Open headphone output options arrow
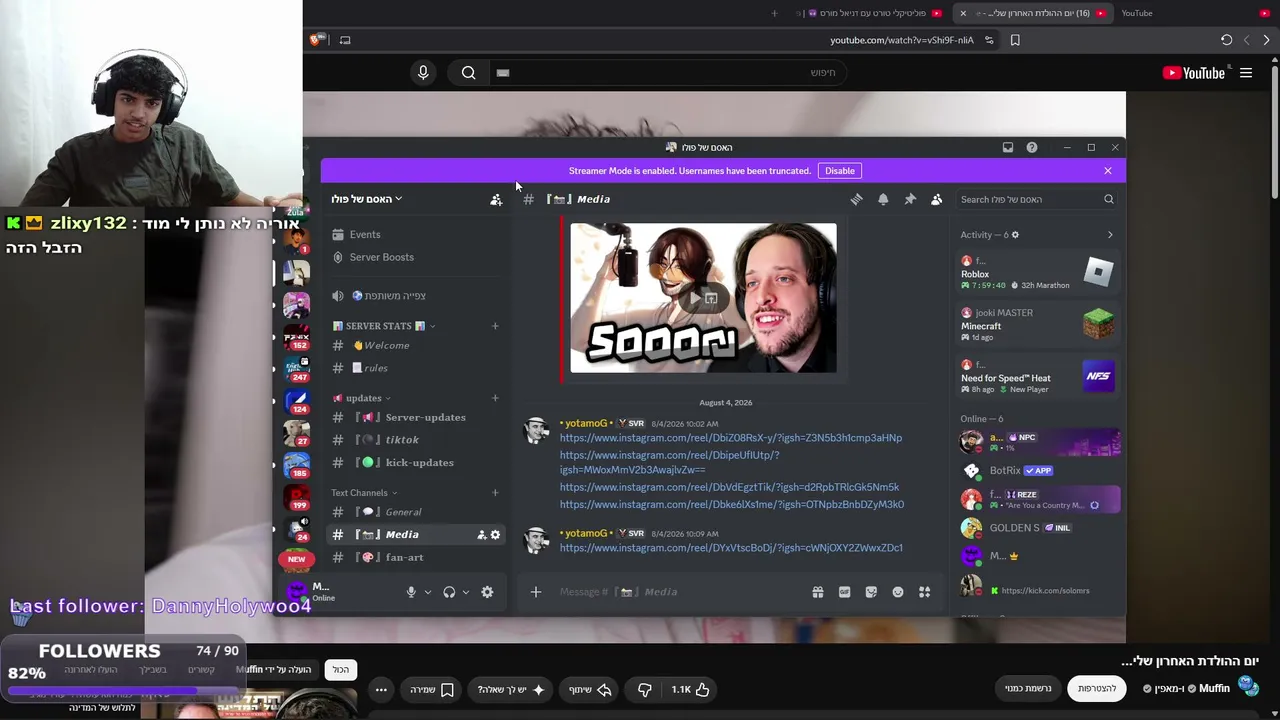1280x720 pixels. click(x=465, y=592)
